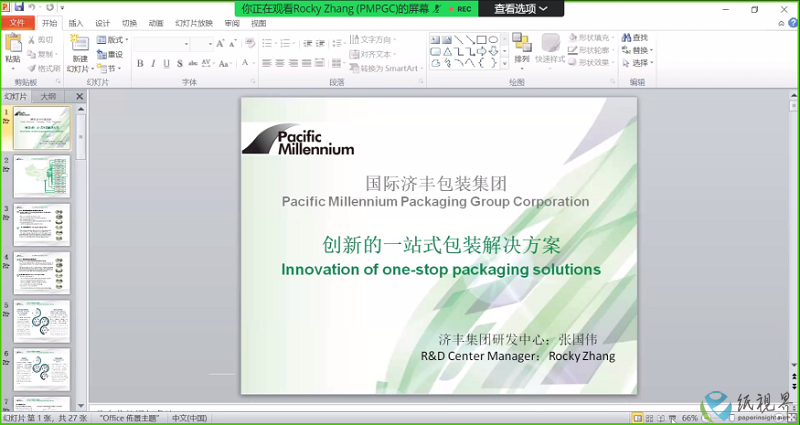Click the 剪切 (Cut) scissors button
This screenshot has height=425, width=800.
tap(40, 40)
